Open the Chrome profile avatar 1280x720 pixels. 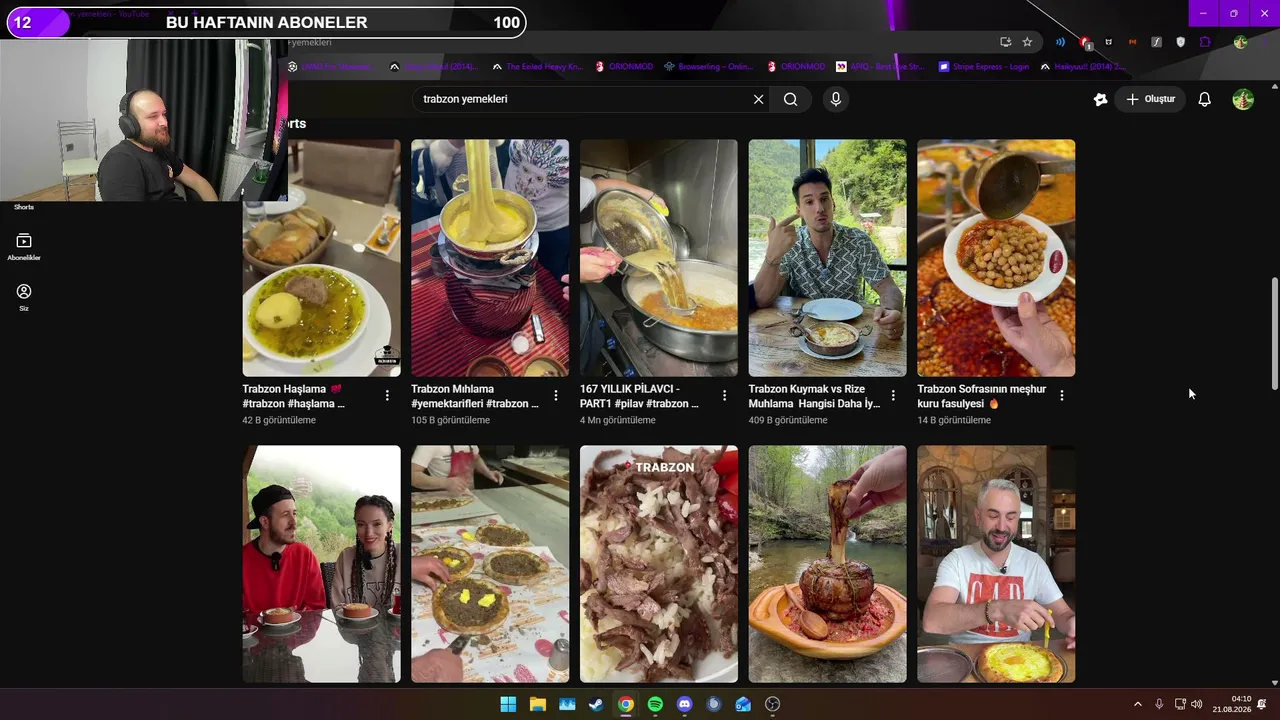tap(1240, 42)
